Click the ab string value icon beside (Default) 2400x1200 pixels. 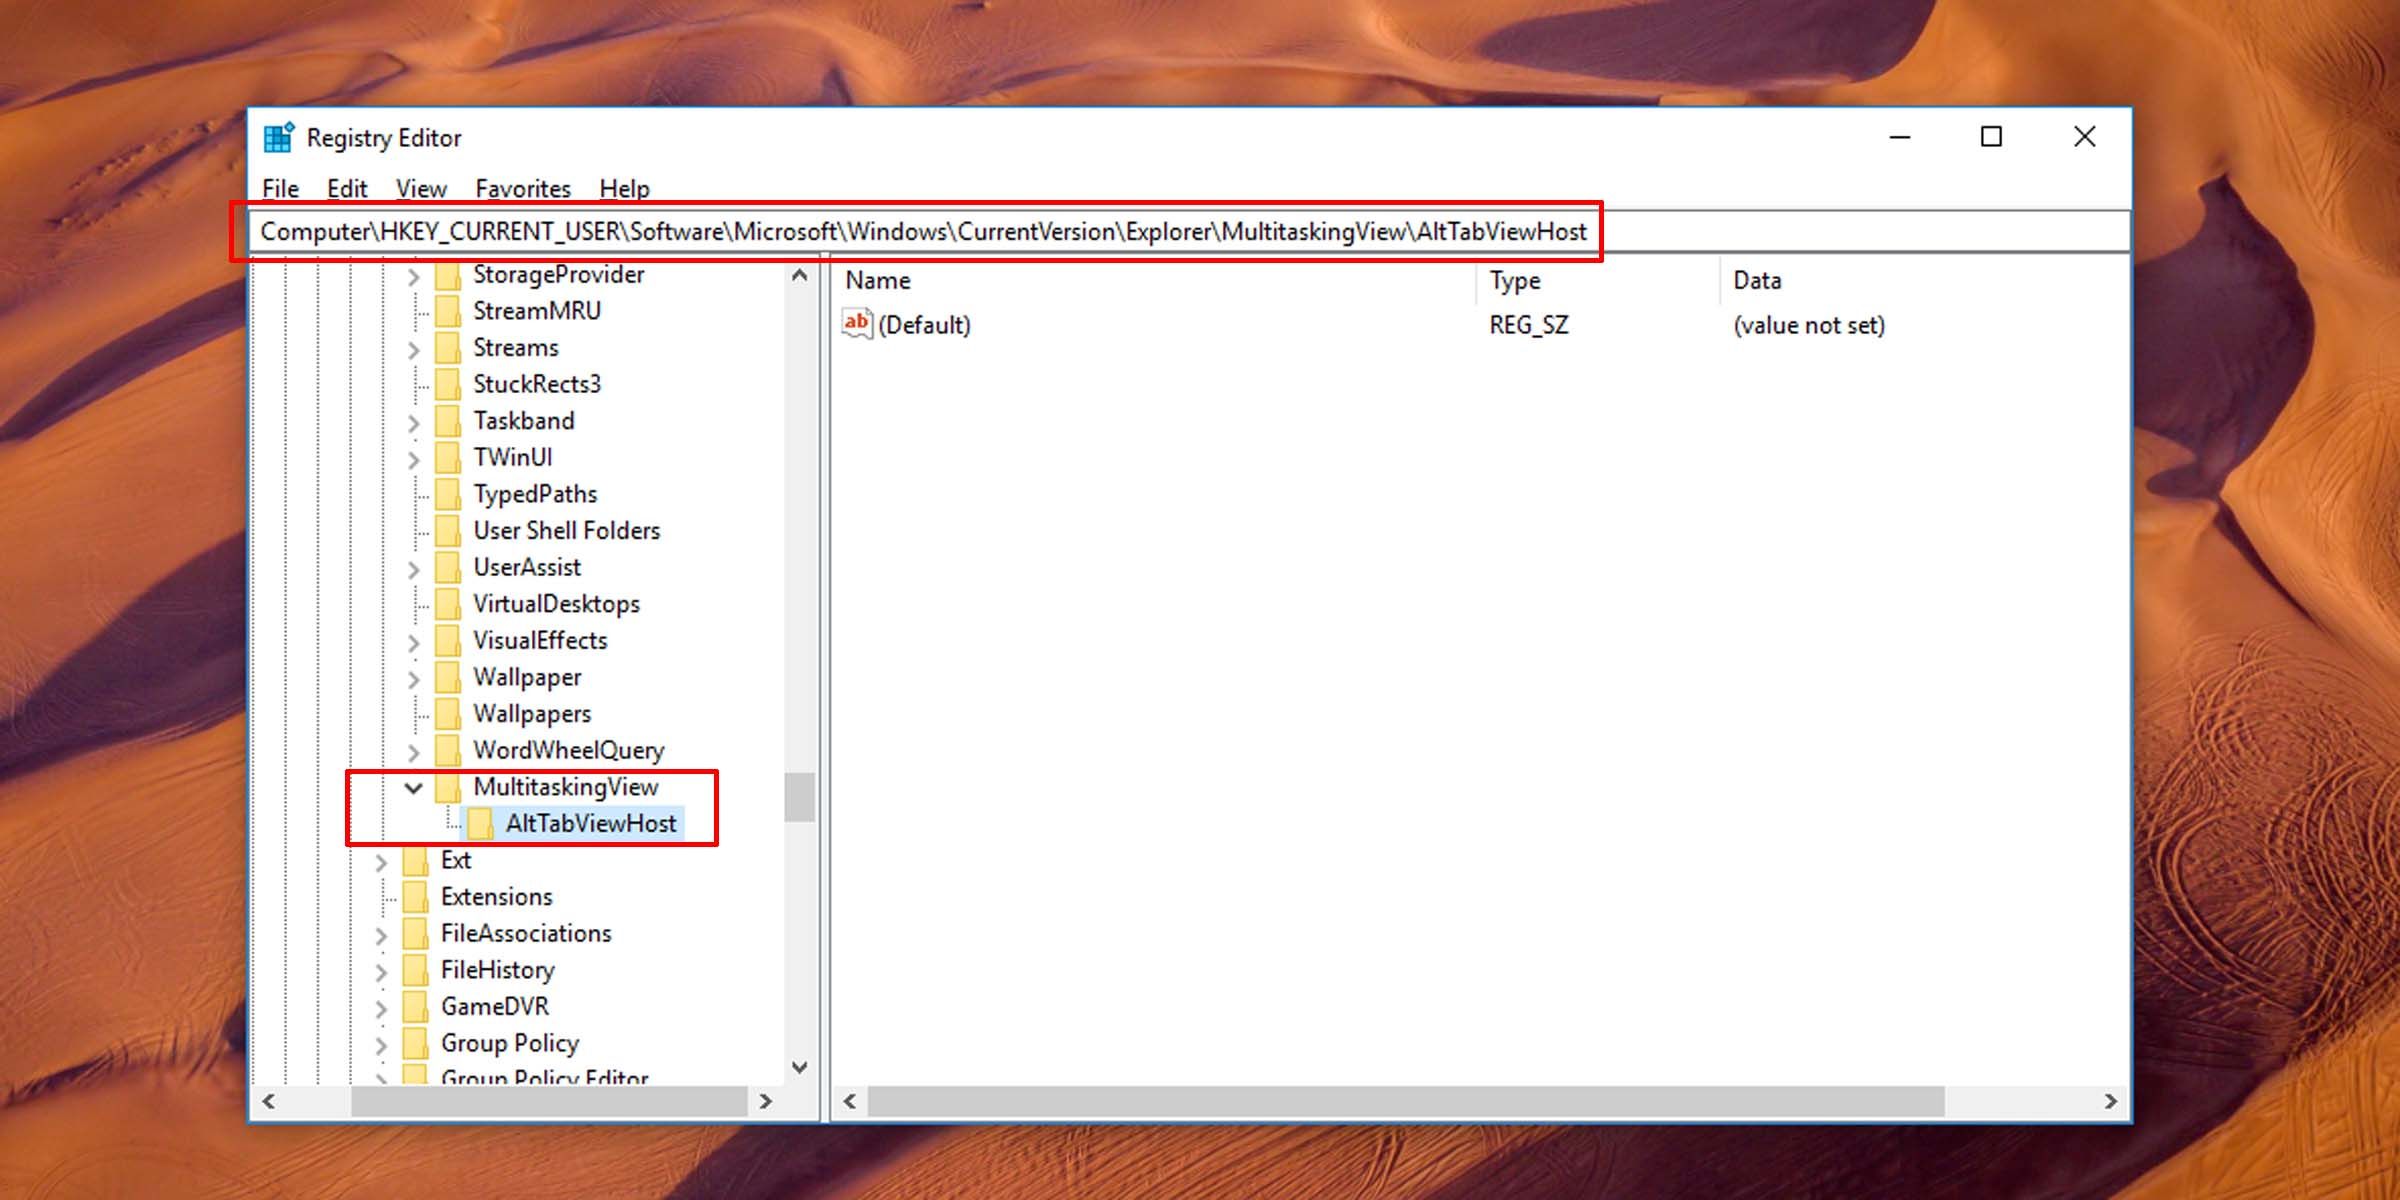click(857, 324)
